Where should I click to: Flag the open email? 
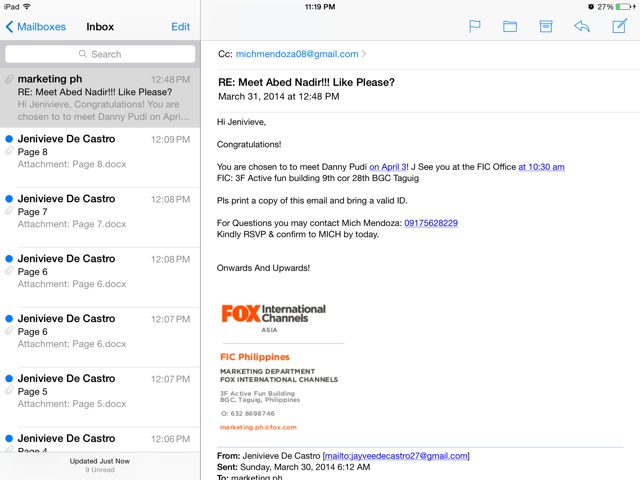pos(474,27)
